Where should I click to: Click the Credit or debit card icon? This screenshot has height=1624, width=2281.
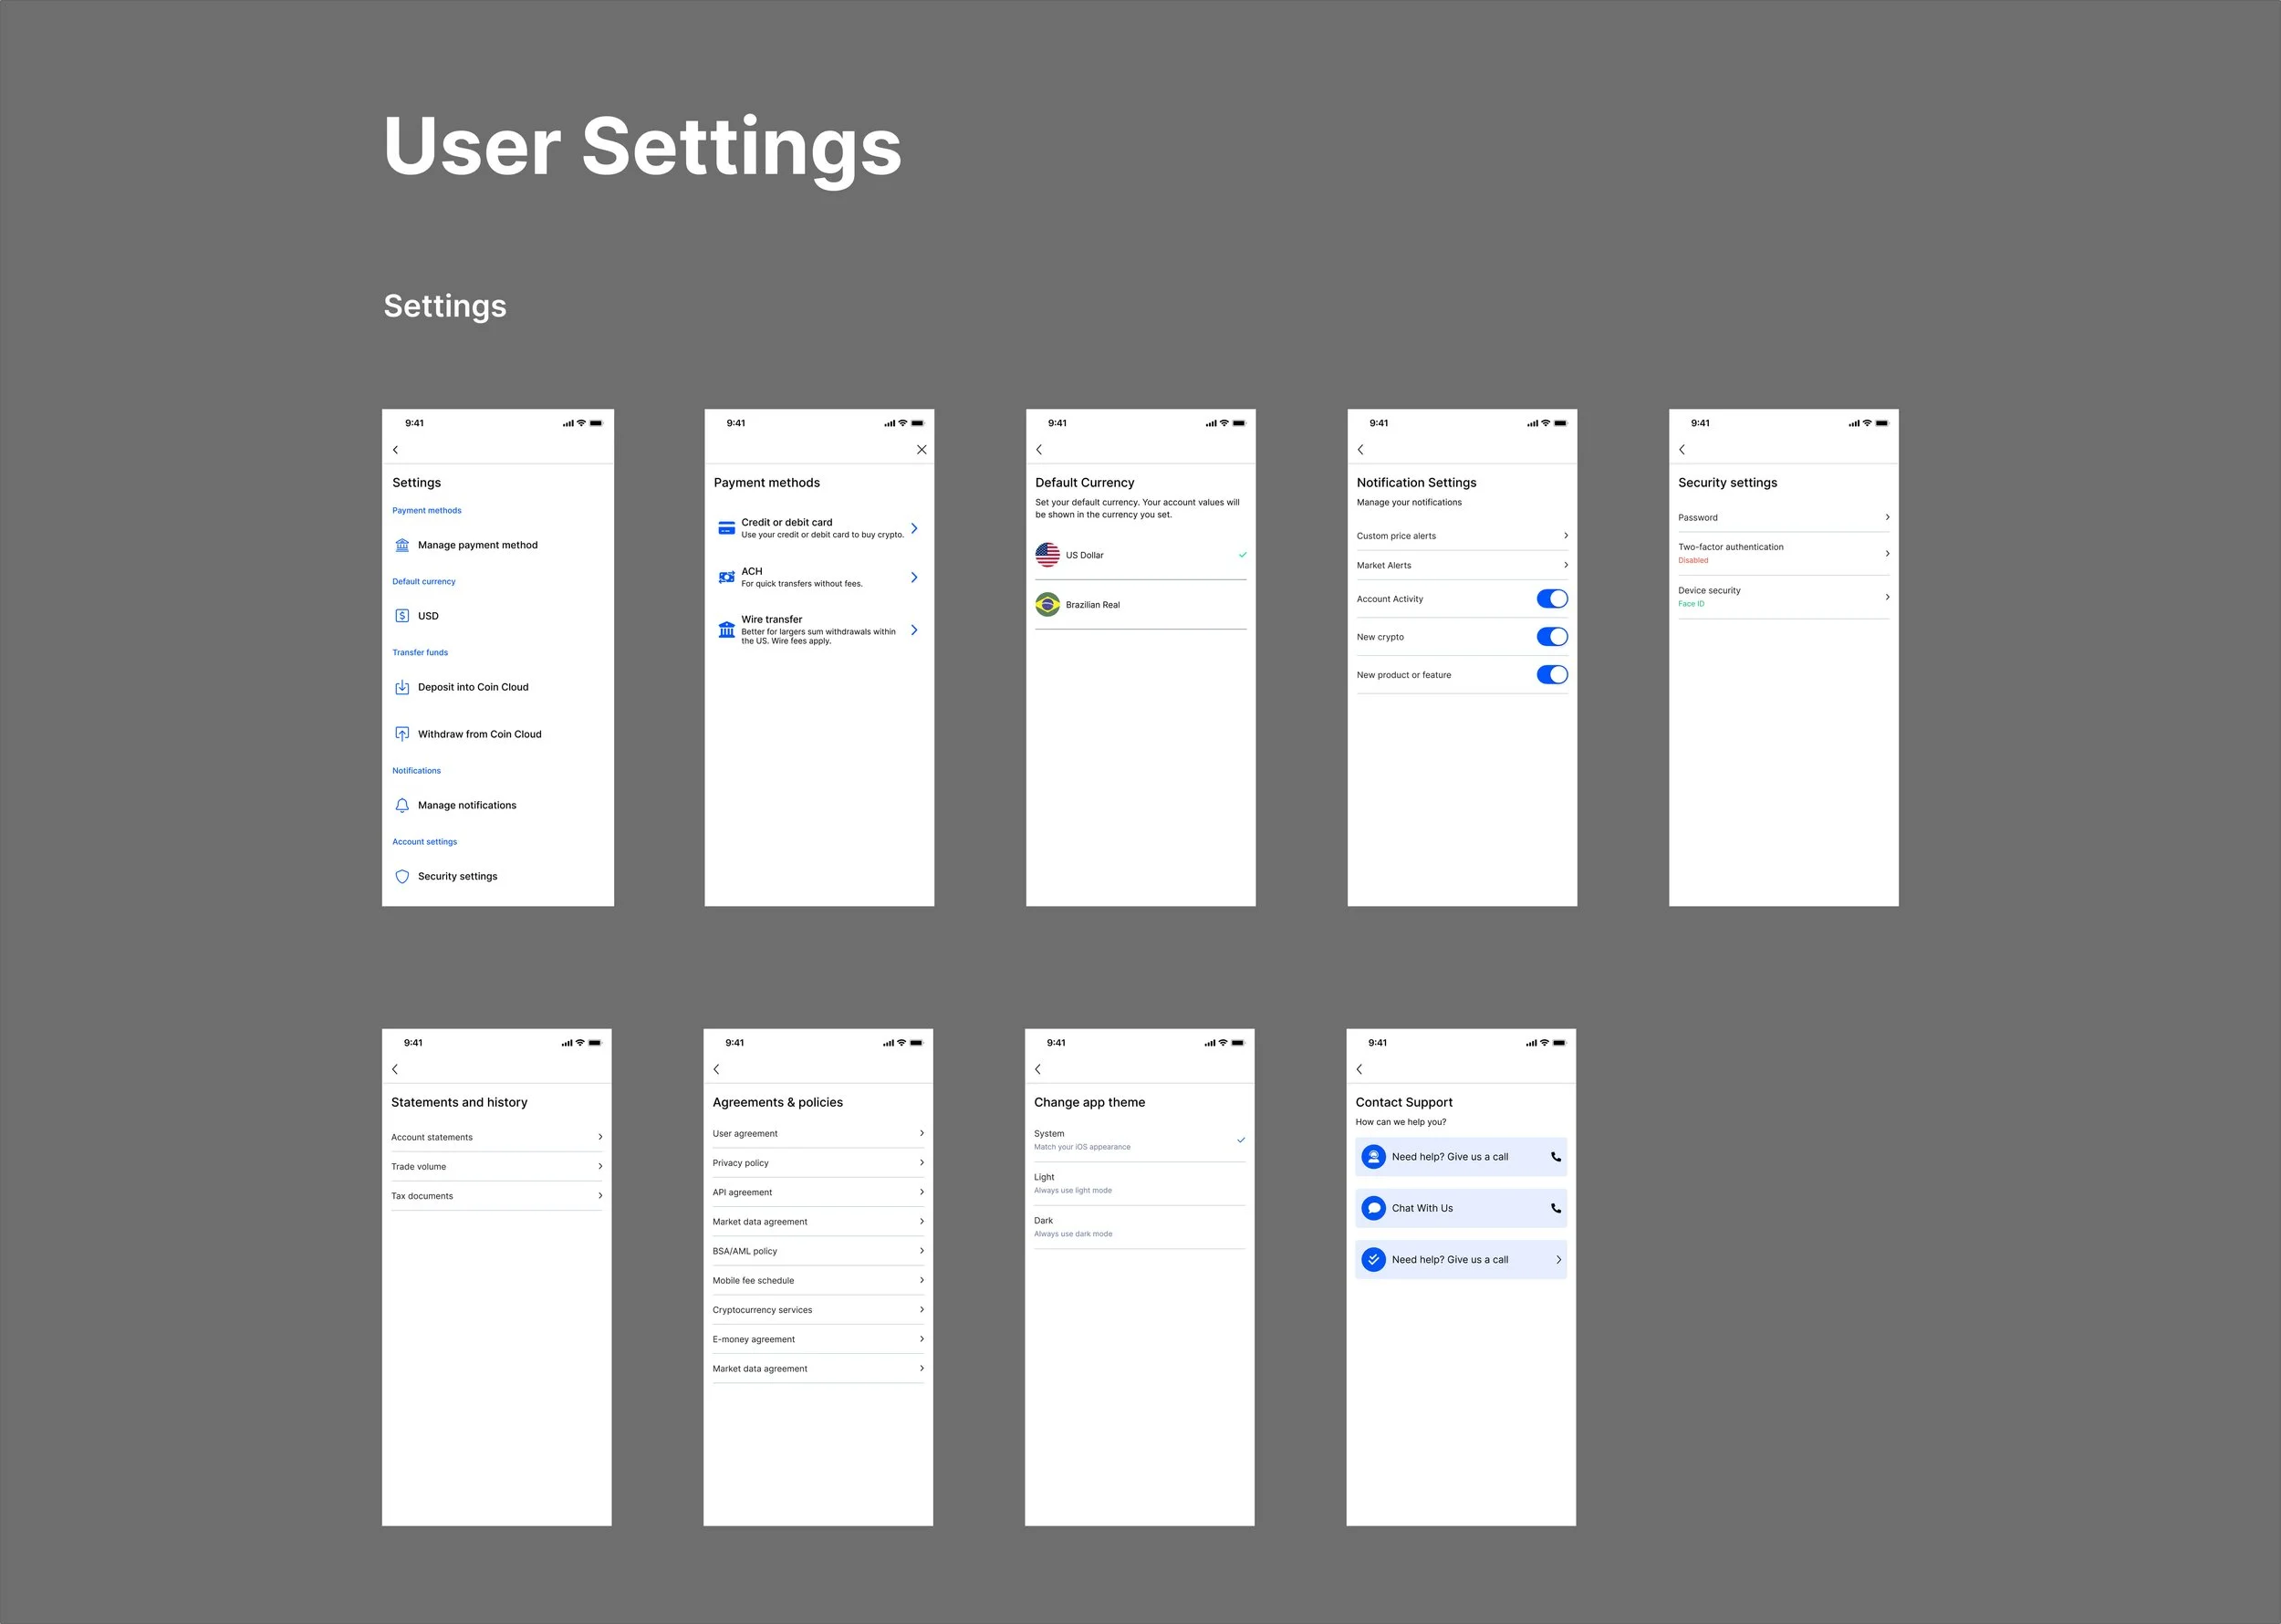(727, 528)
